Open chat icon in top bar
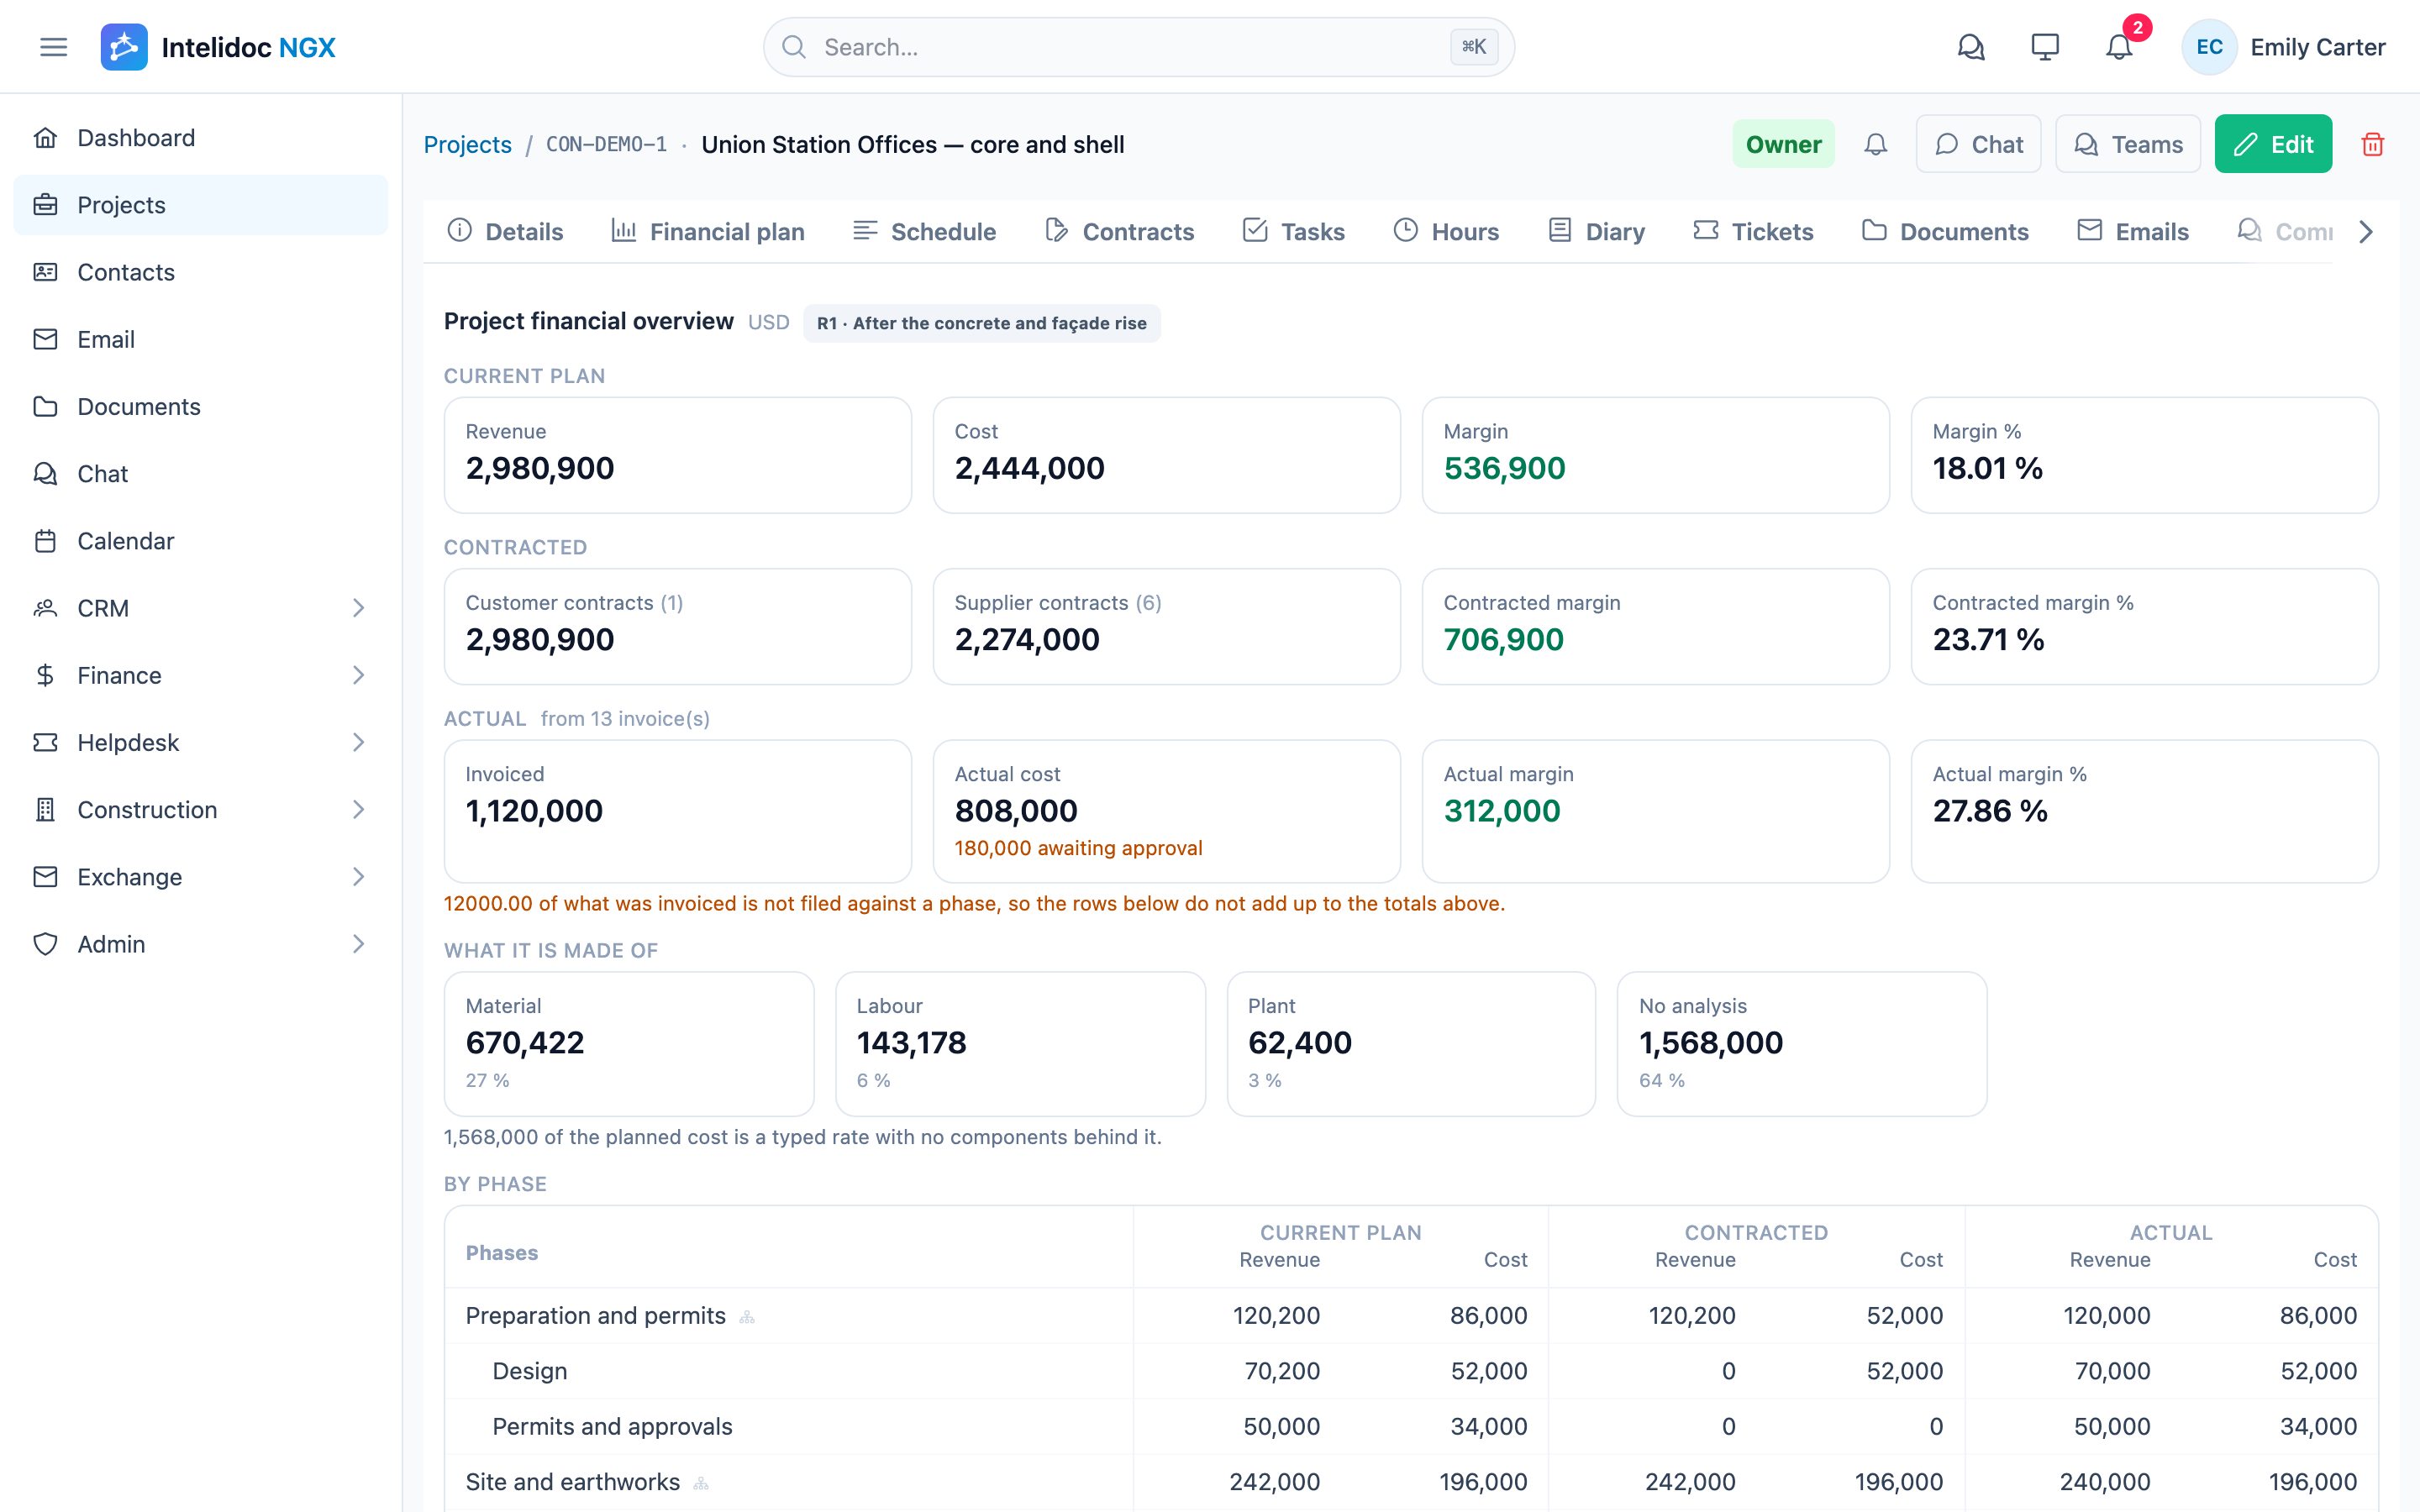 (1971, 47)
